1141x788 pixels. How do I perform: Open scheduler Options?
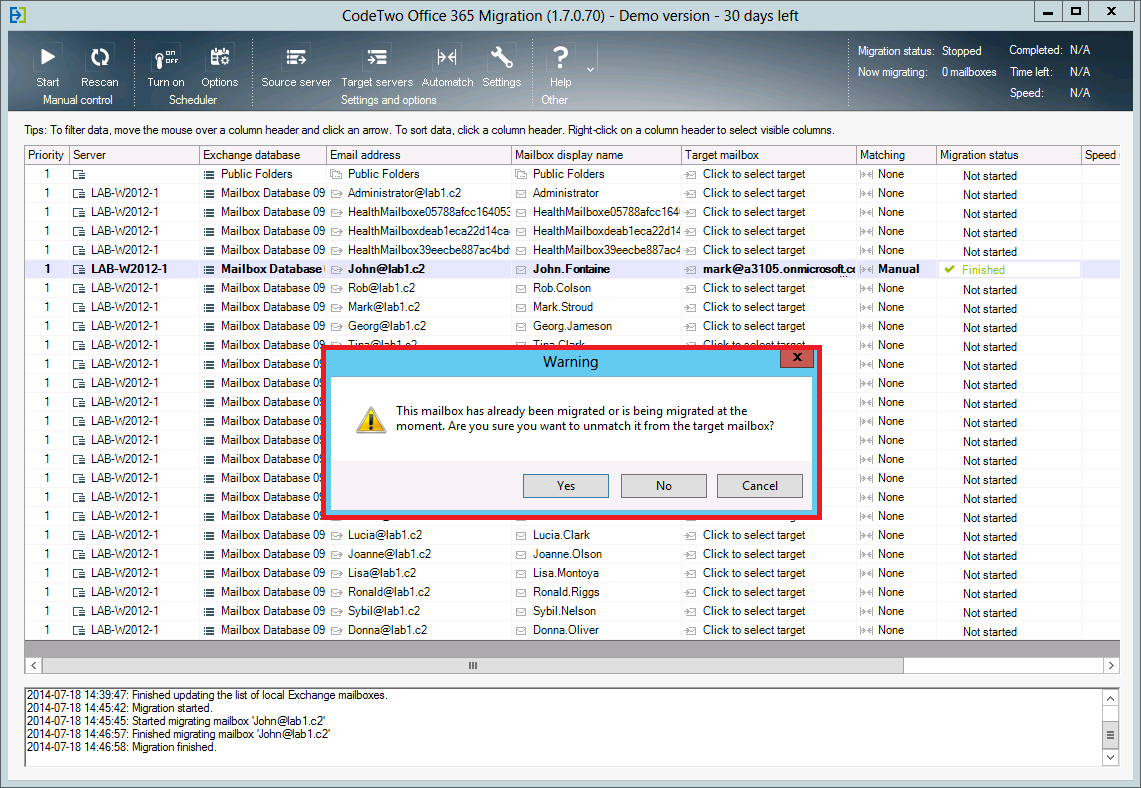coord(220,66)
